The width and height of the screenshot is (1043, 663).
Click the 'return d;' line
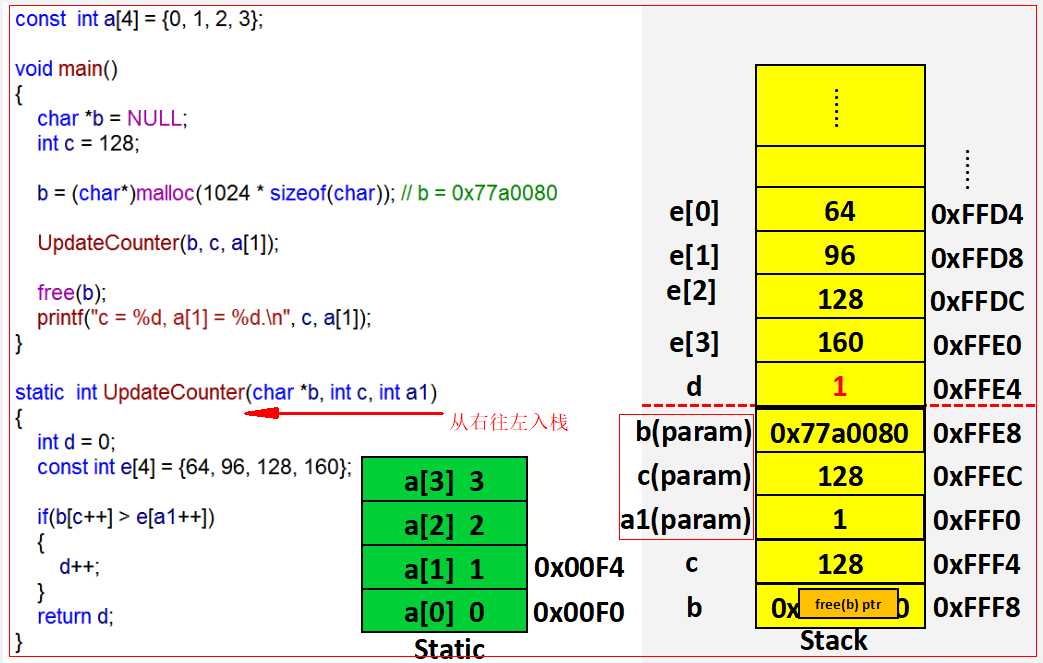75,616
